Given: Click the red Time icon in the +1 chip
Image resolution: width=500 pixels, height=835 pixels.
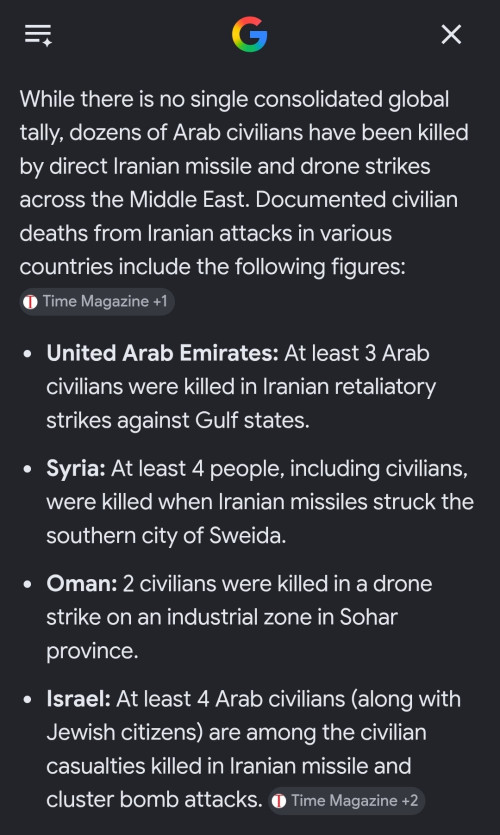Looking at the screenshot, I should point(30,302).
